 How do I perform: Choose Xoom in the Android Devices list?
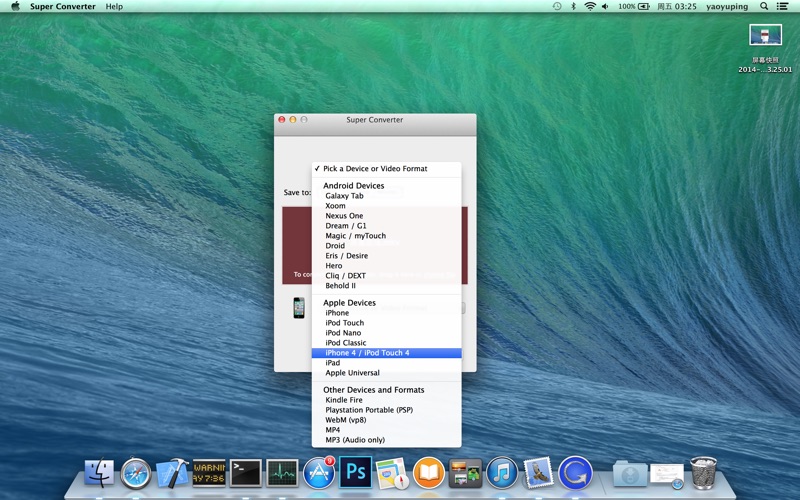(x=386, y=206)
